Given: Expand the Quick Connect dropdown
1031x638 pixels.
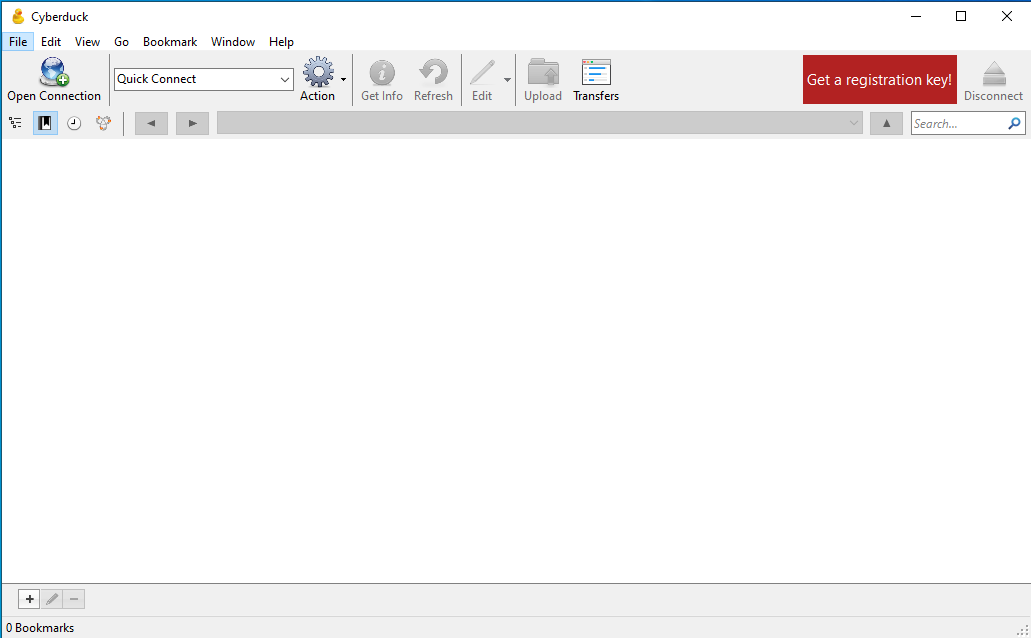Looking at the screenshot, I should click(x=285, y=80).
